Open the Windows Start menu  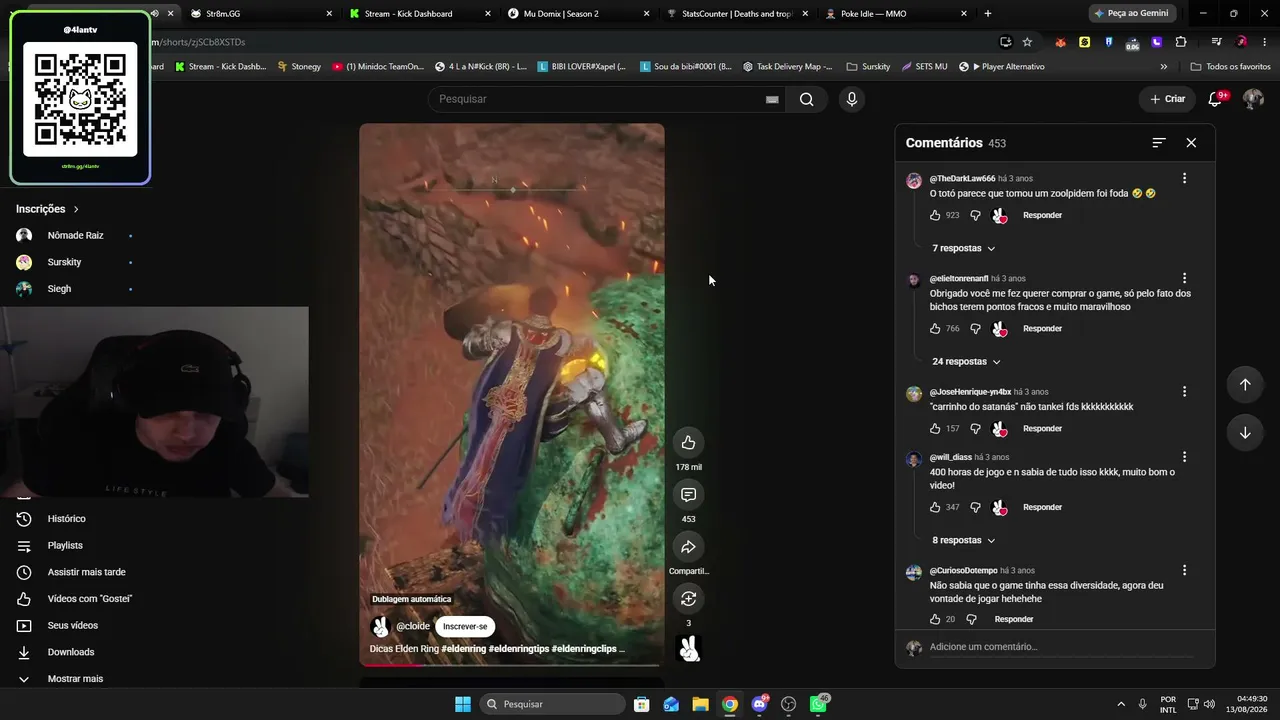tap(463, 704)
